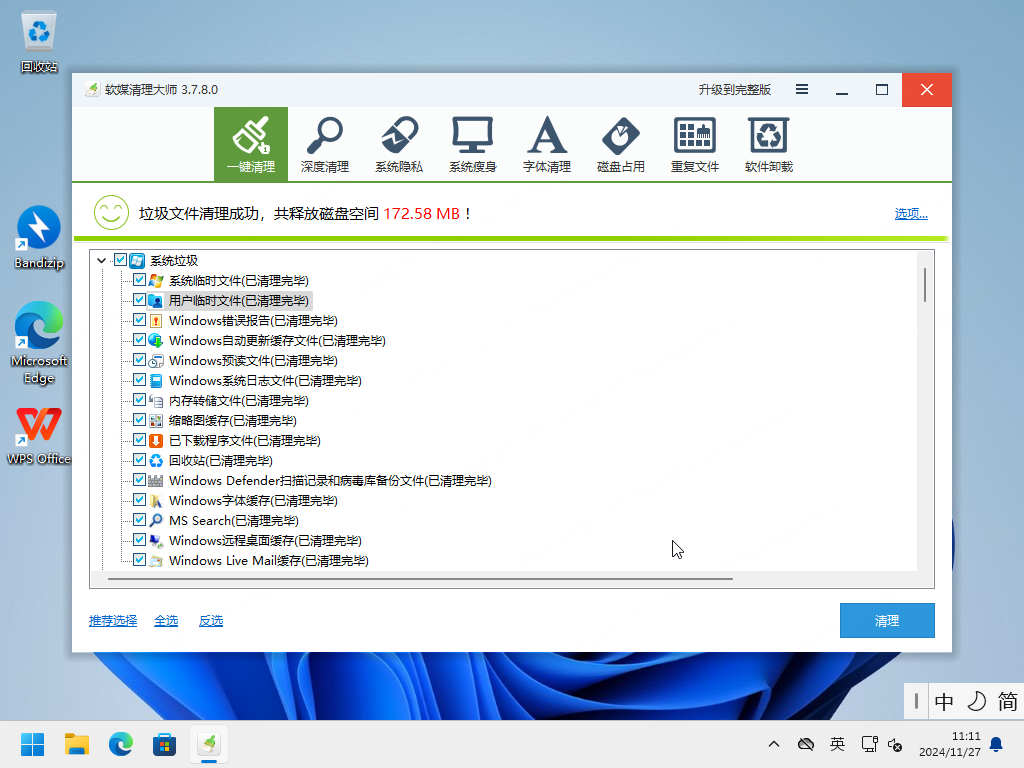Viewport: 1024px width, 768px height.
Task: Open the 磁盘占用 tab
Action: point(620,144)
